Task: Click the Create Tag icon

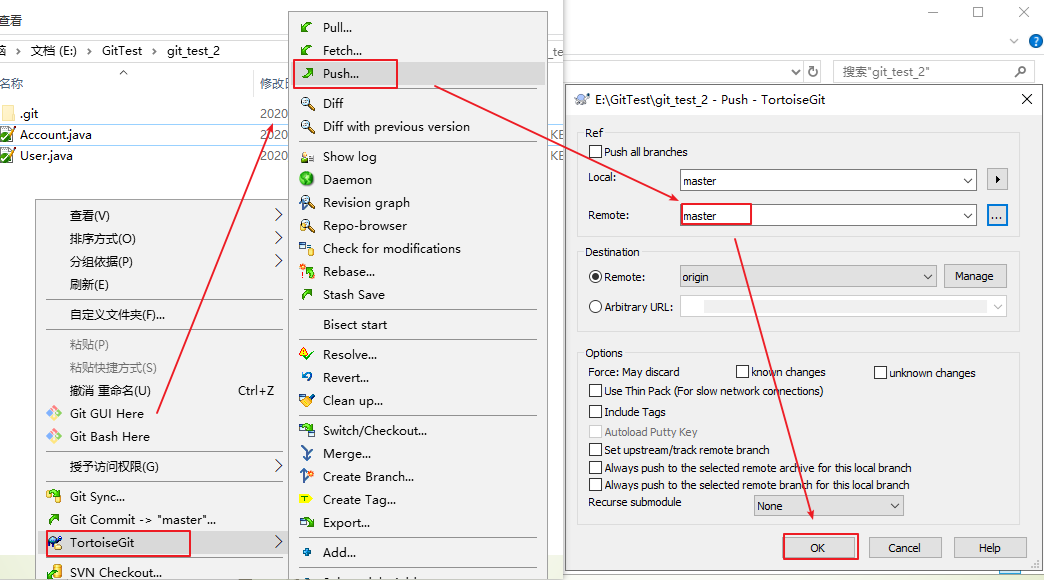Action: [306, 499]
